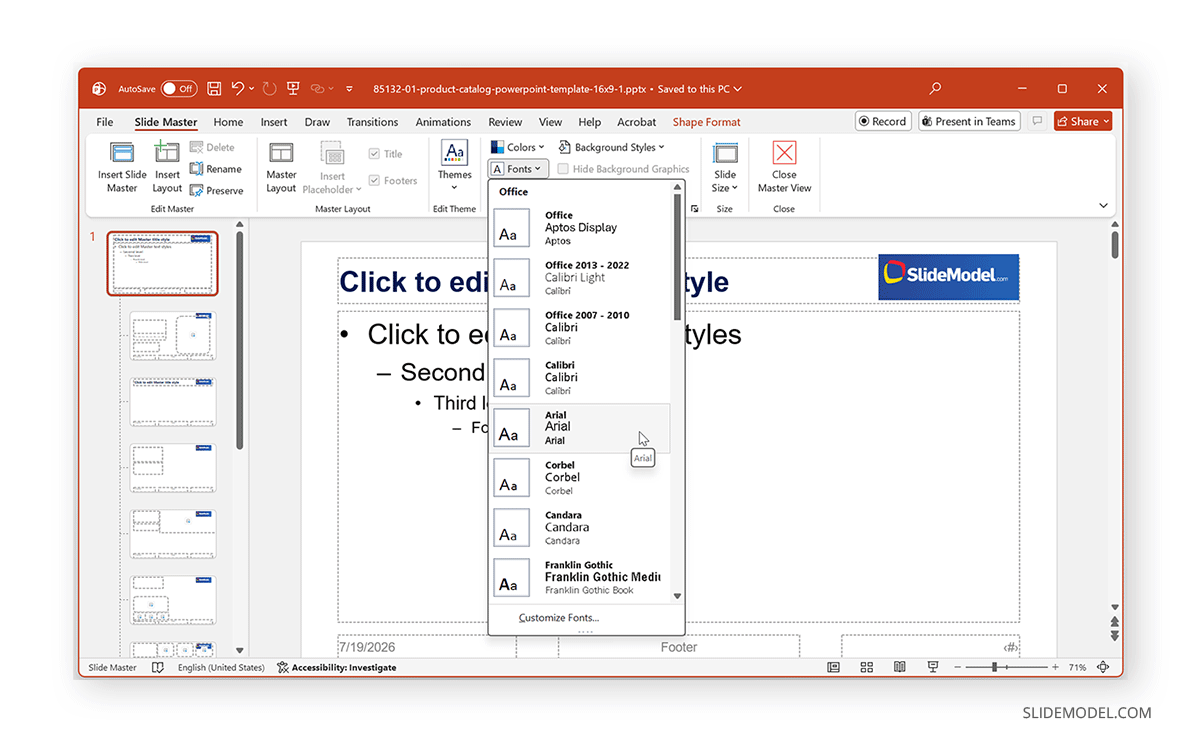This screenshot has width=1200, height=743.
Task: Click the 71% zoom level
Action: coord(1077,667)
